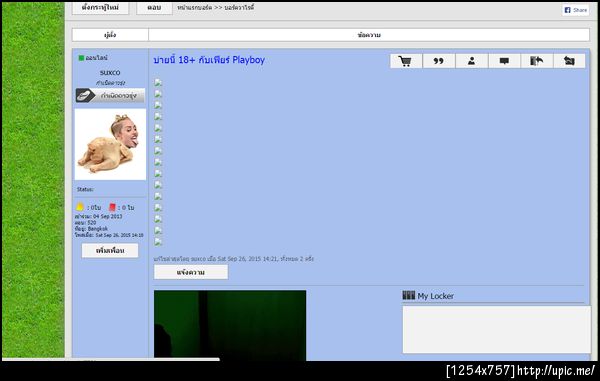
Task: Click the door with curved arrow icon
Action: coord(536,60)
